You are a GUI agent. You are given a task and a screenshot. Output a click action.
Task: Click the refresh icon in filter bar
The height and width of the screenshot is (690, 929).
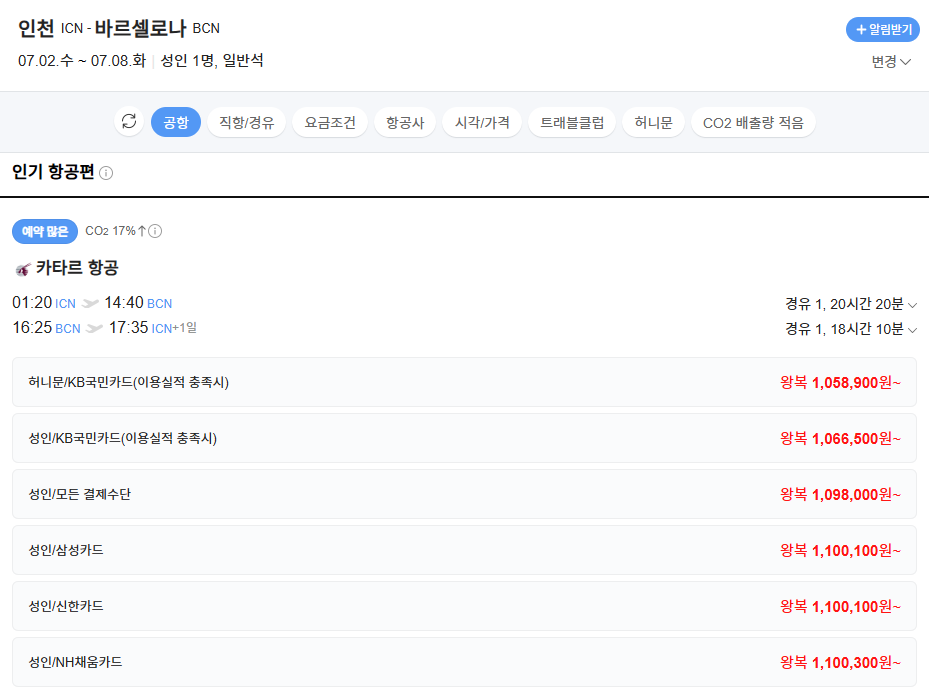[128, 122]
